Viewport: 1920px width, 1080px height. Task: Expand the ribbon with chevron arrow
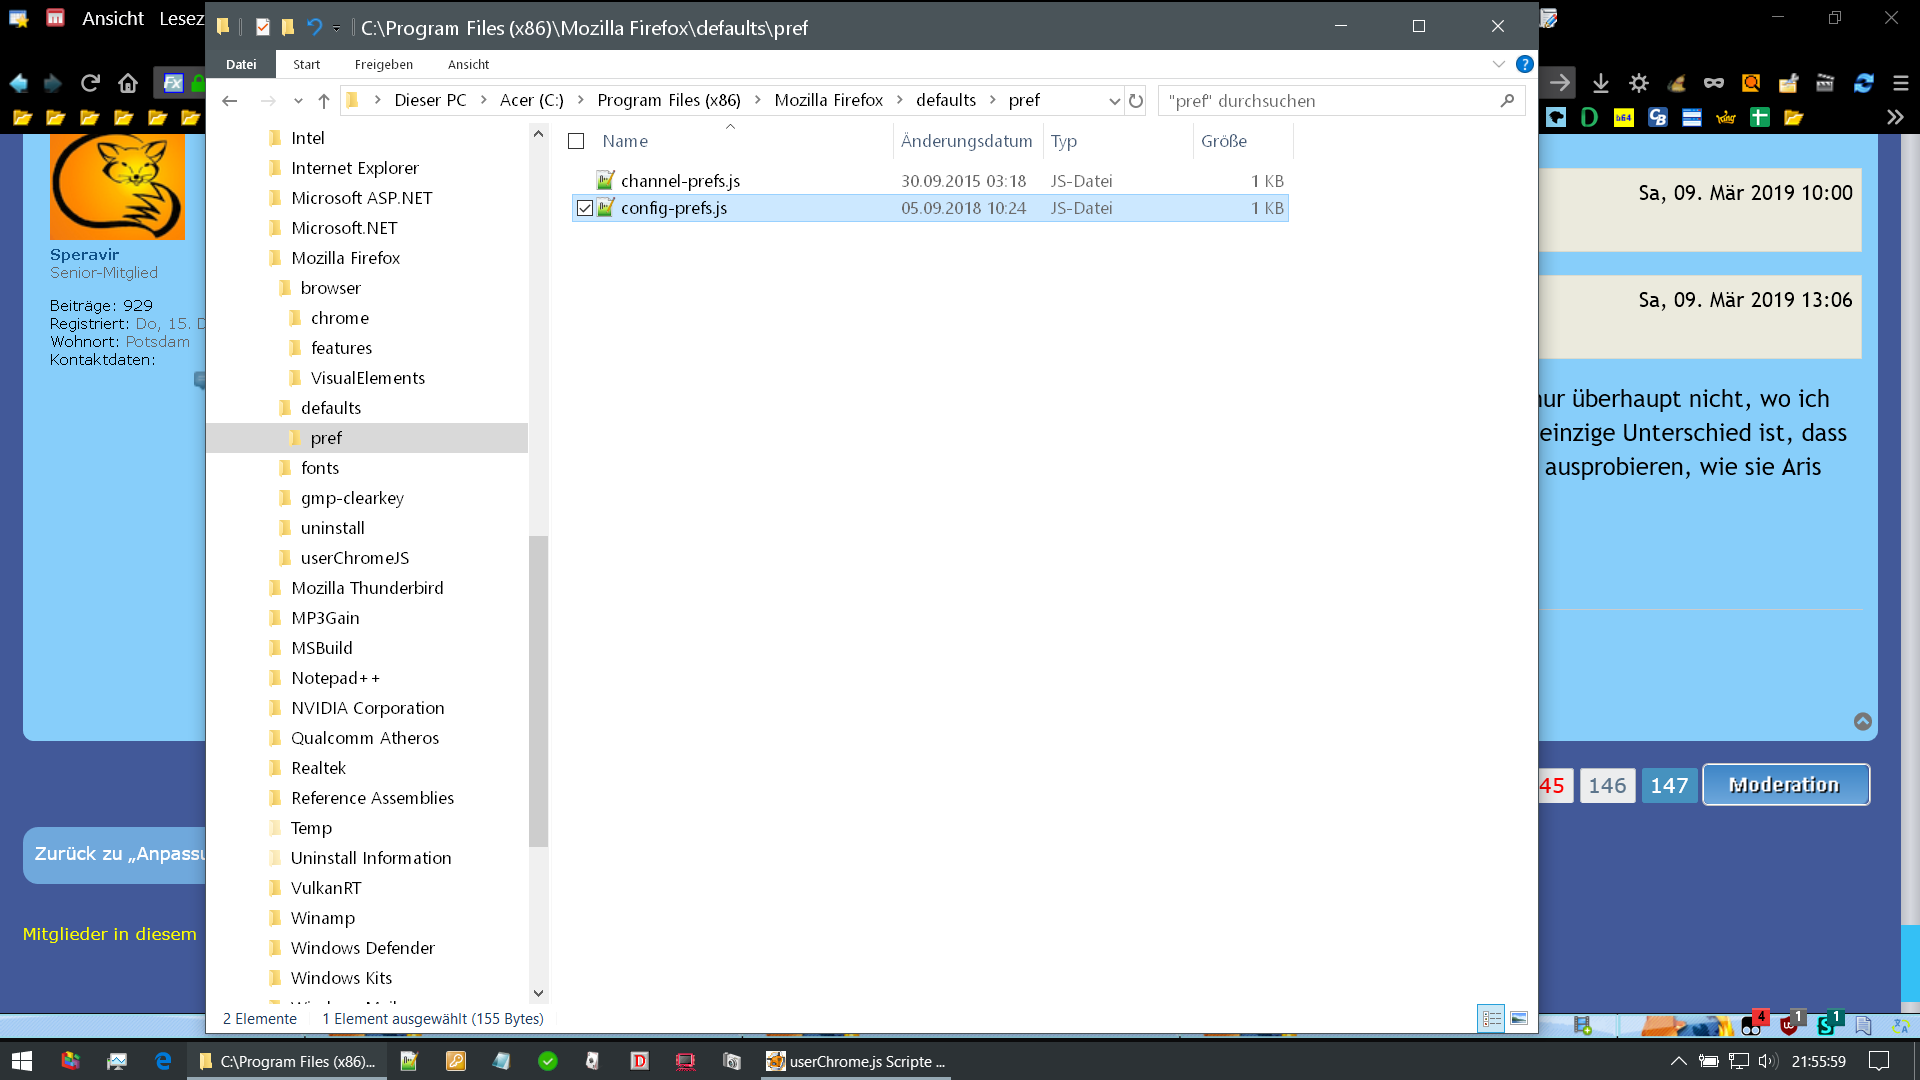click(x=1498, y=64)
